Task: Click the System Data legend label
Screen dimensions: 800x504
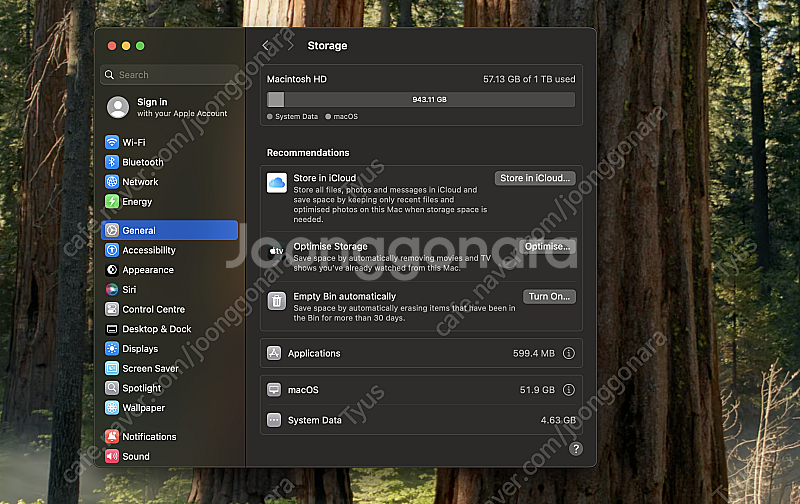Action: click(x=296, y=116)
